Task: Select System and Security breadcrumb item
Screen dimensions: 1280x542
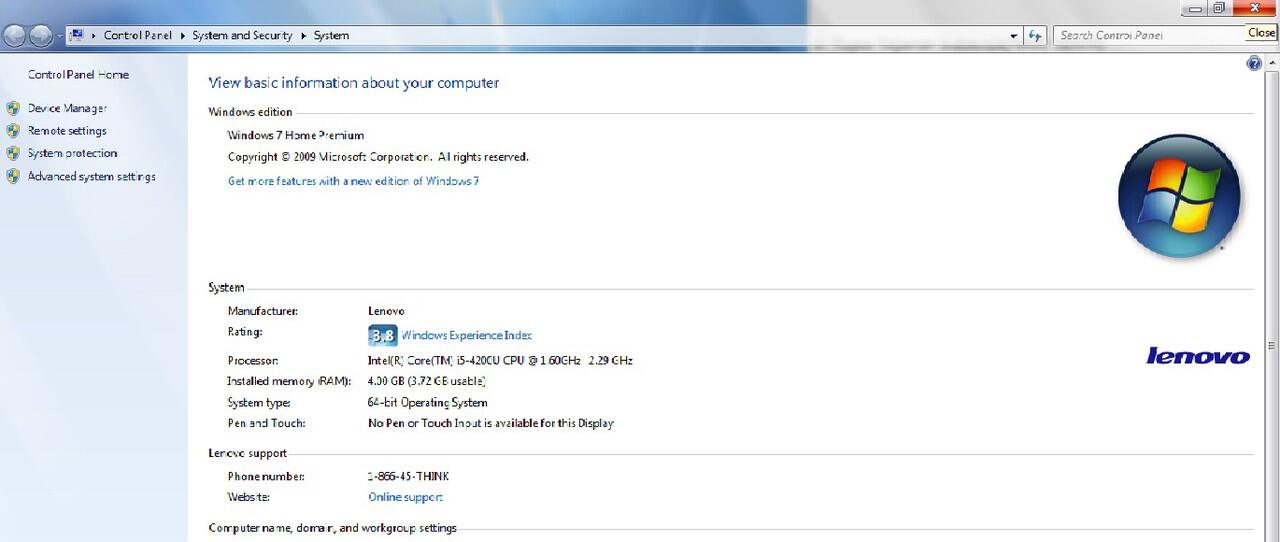Action: pos(242,36)
